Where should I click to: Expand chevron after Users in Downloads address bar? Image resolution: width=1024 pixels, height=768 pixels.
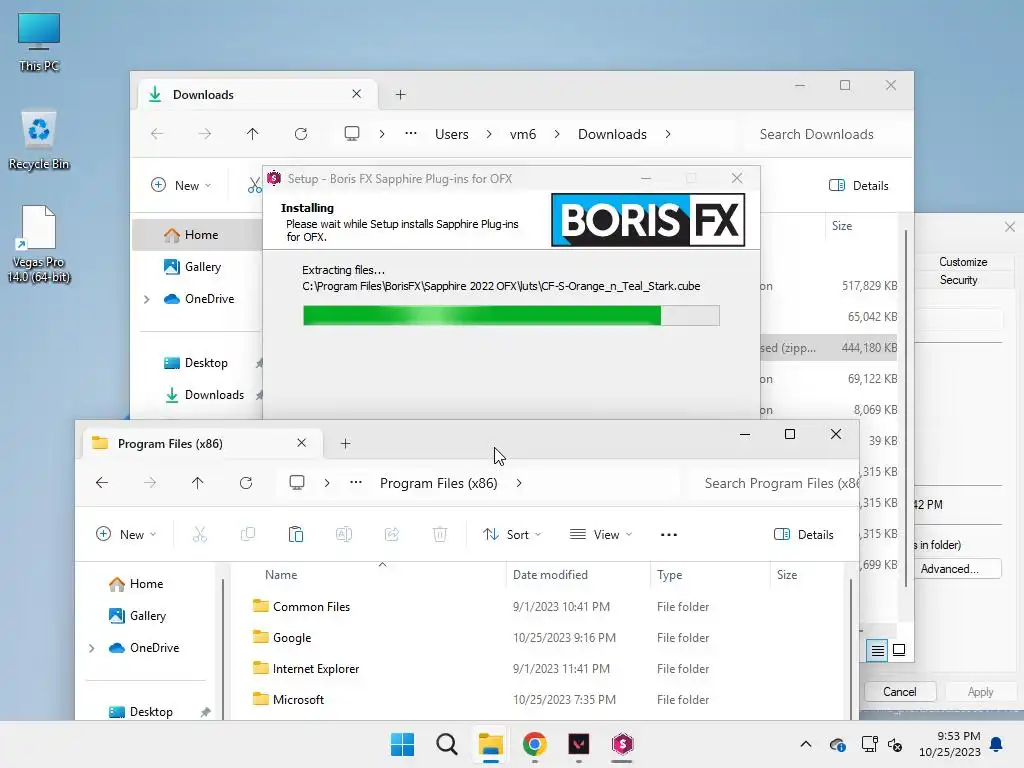pos(489,134)
